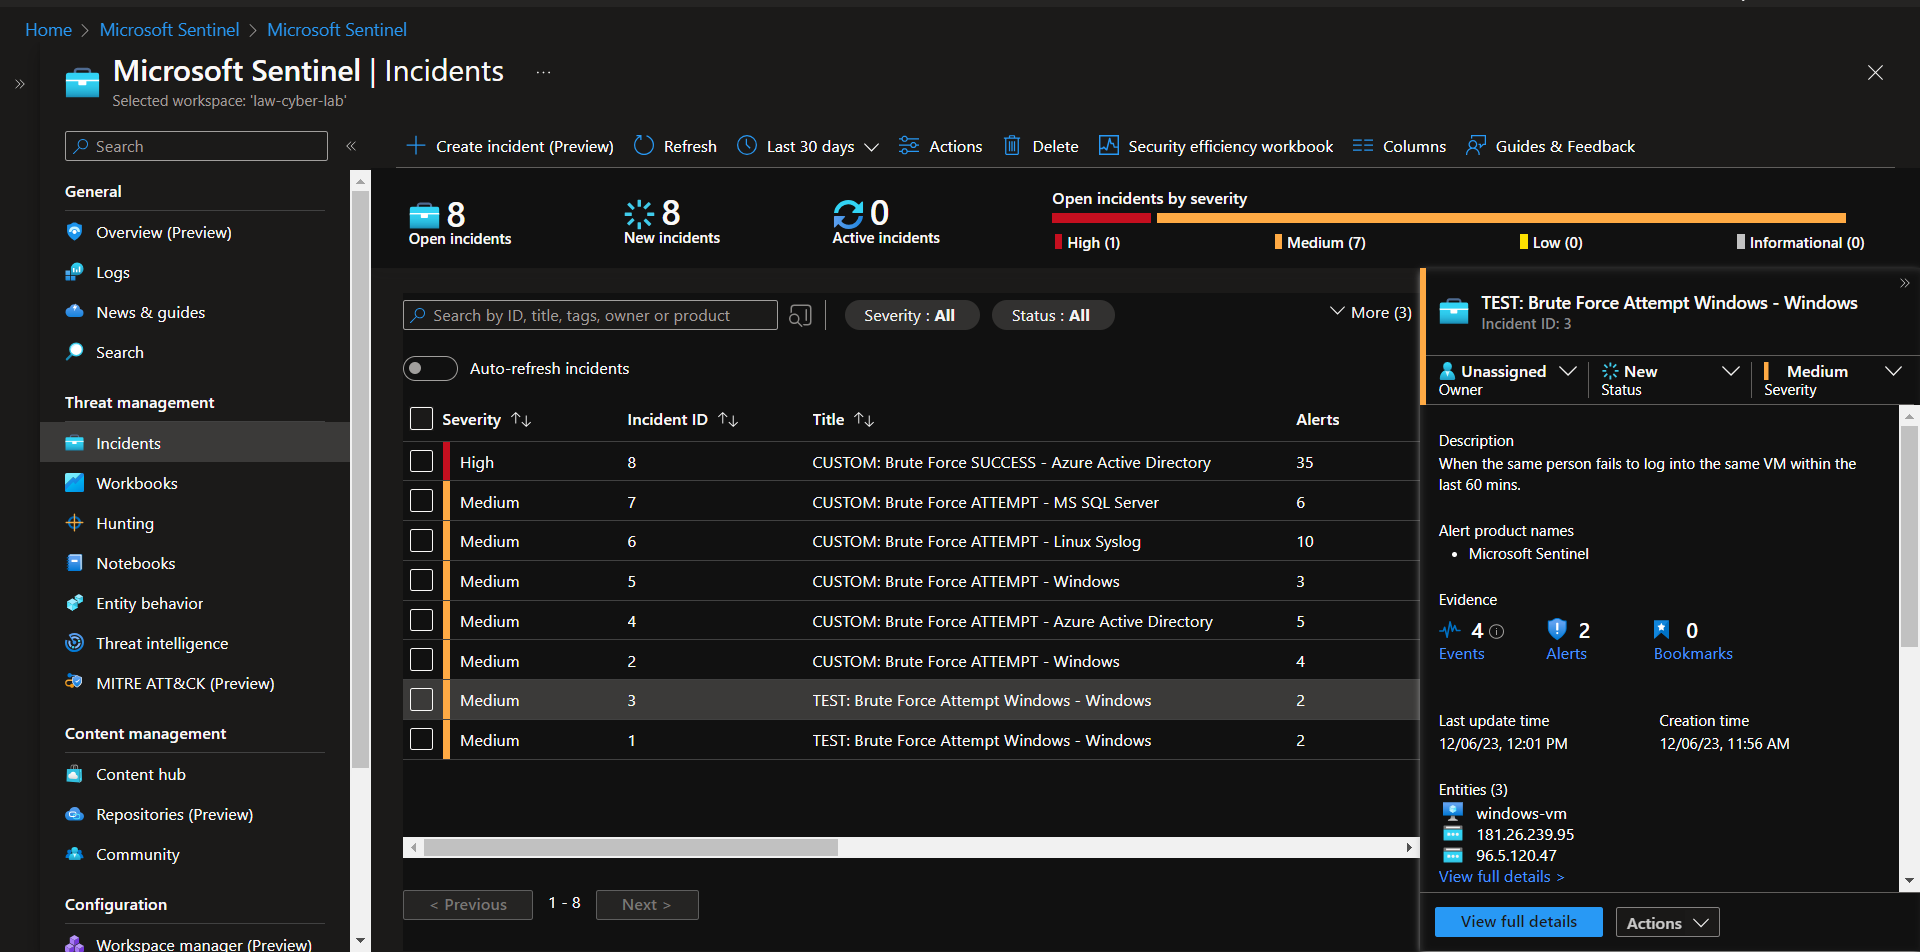Screen dimensions: 1920x952
Task: Click the ellipsis more options by page title
Action: 543,72
